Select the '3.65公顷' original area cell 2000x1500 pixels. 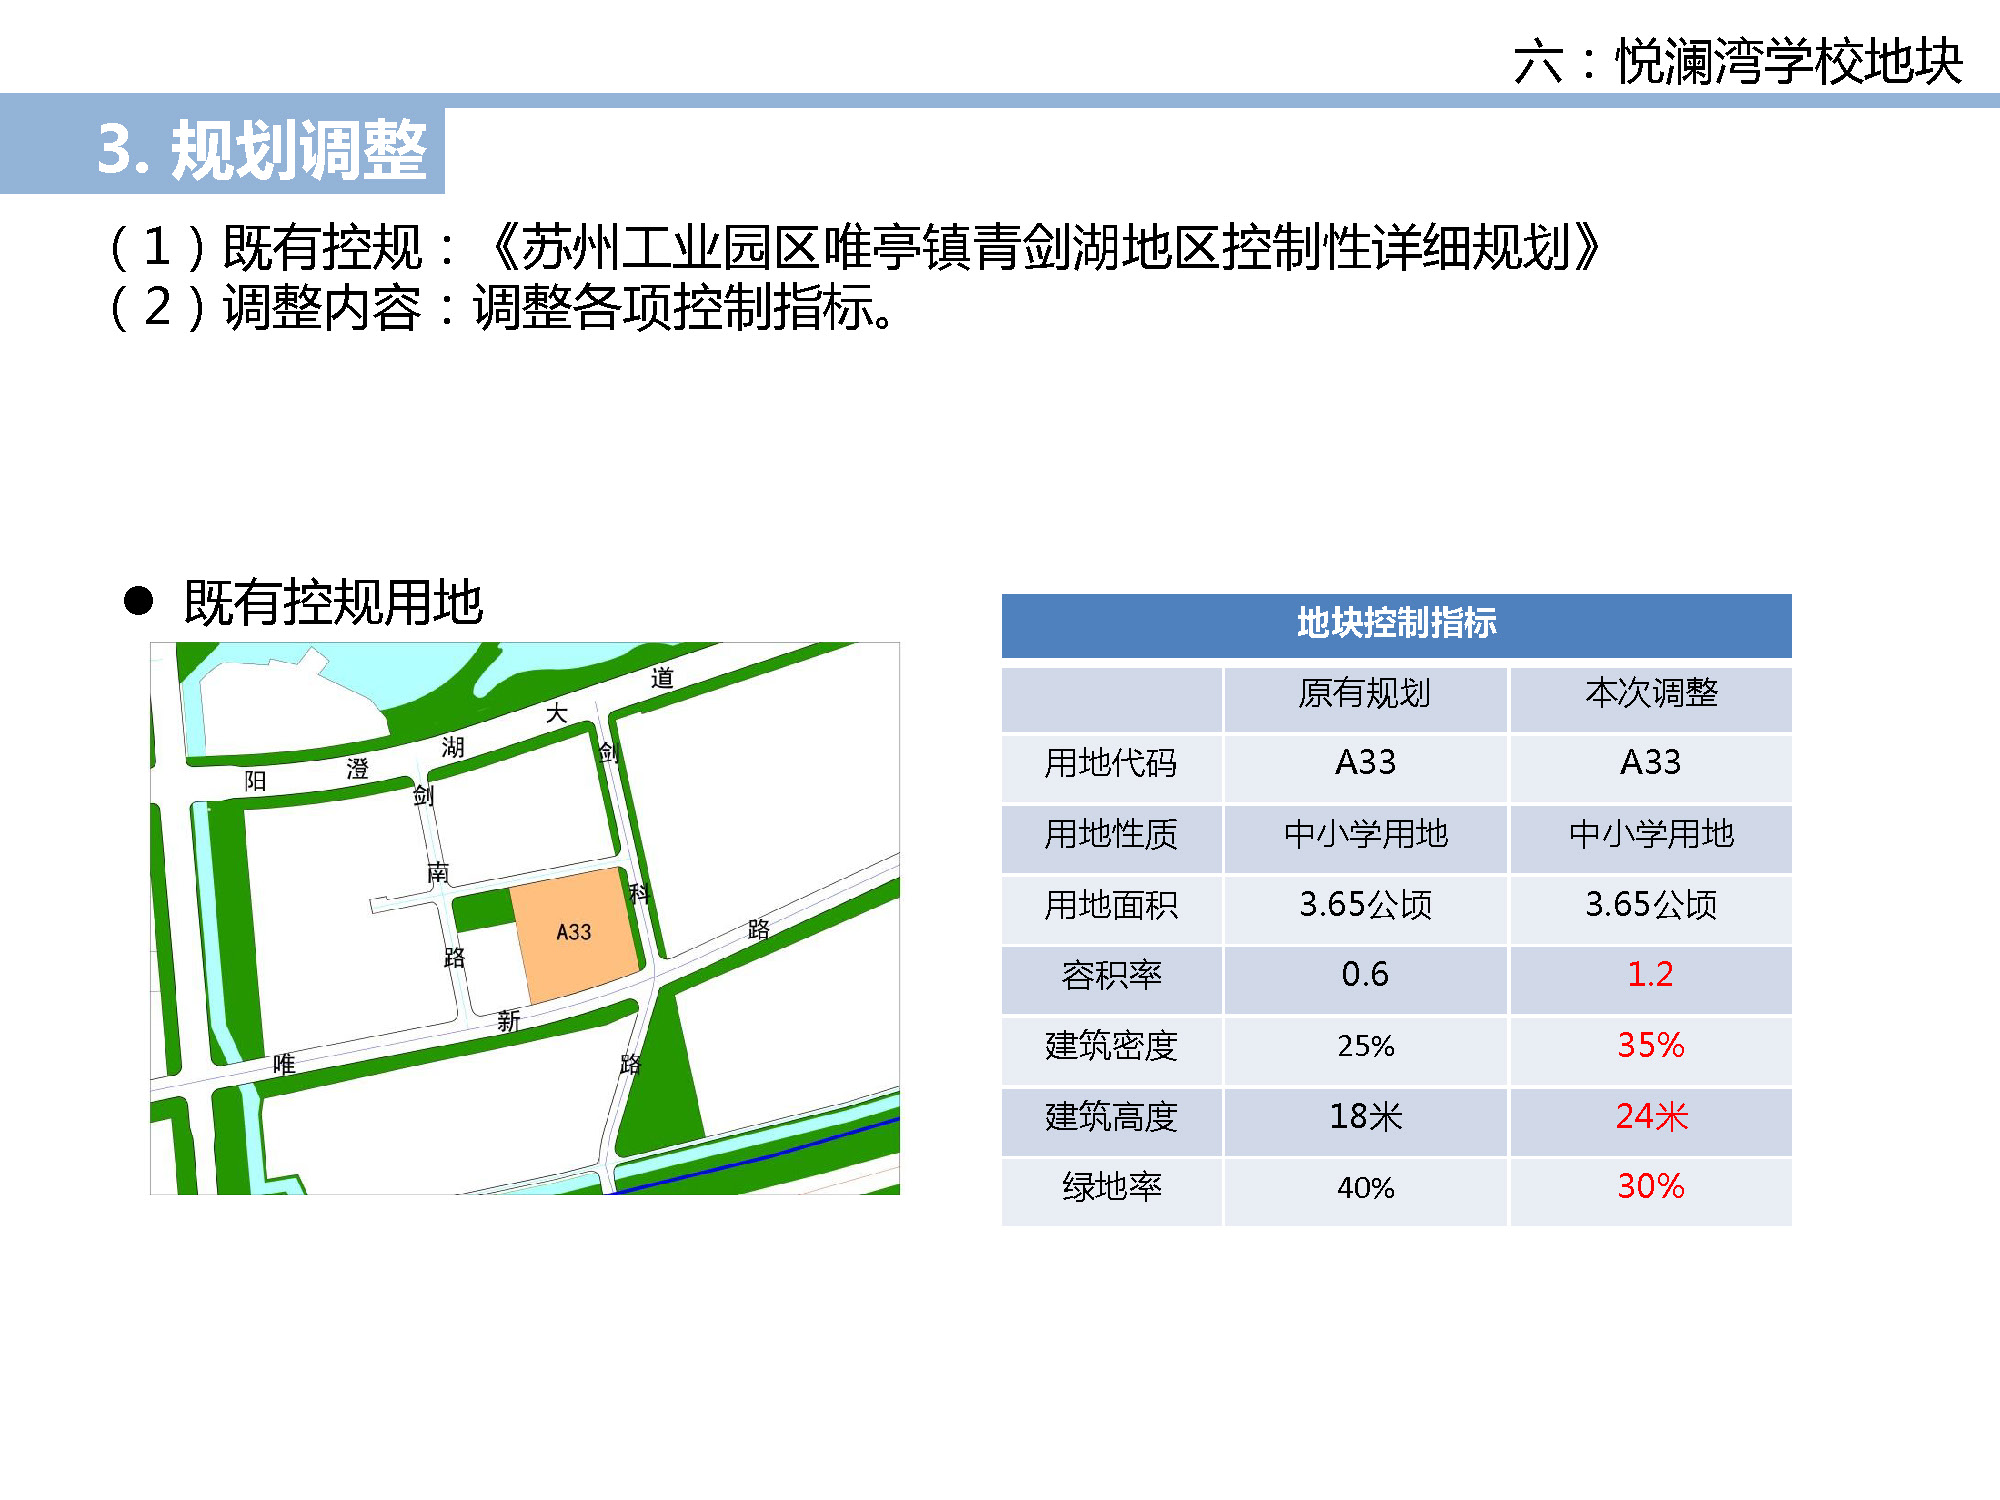[x=1364, y=904]
